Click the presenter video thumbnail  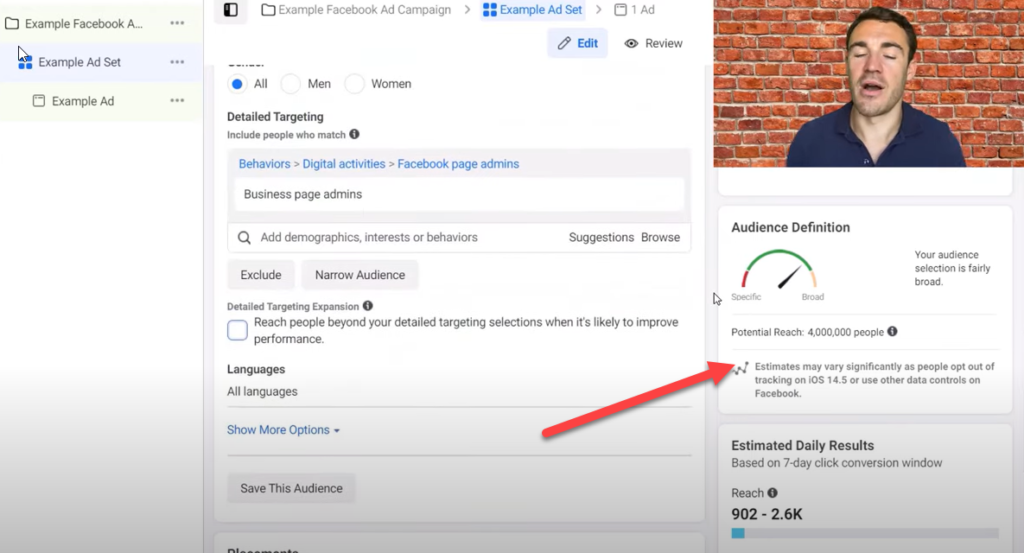click(869, 84)
